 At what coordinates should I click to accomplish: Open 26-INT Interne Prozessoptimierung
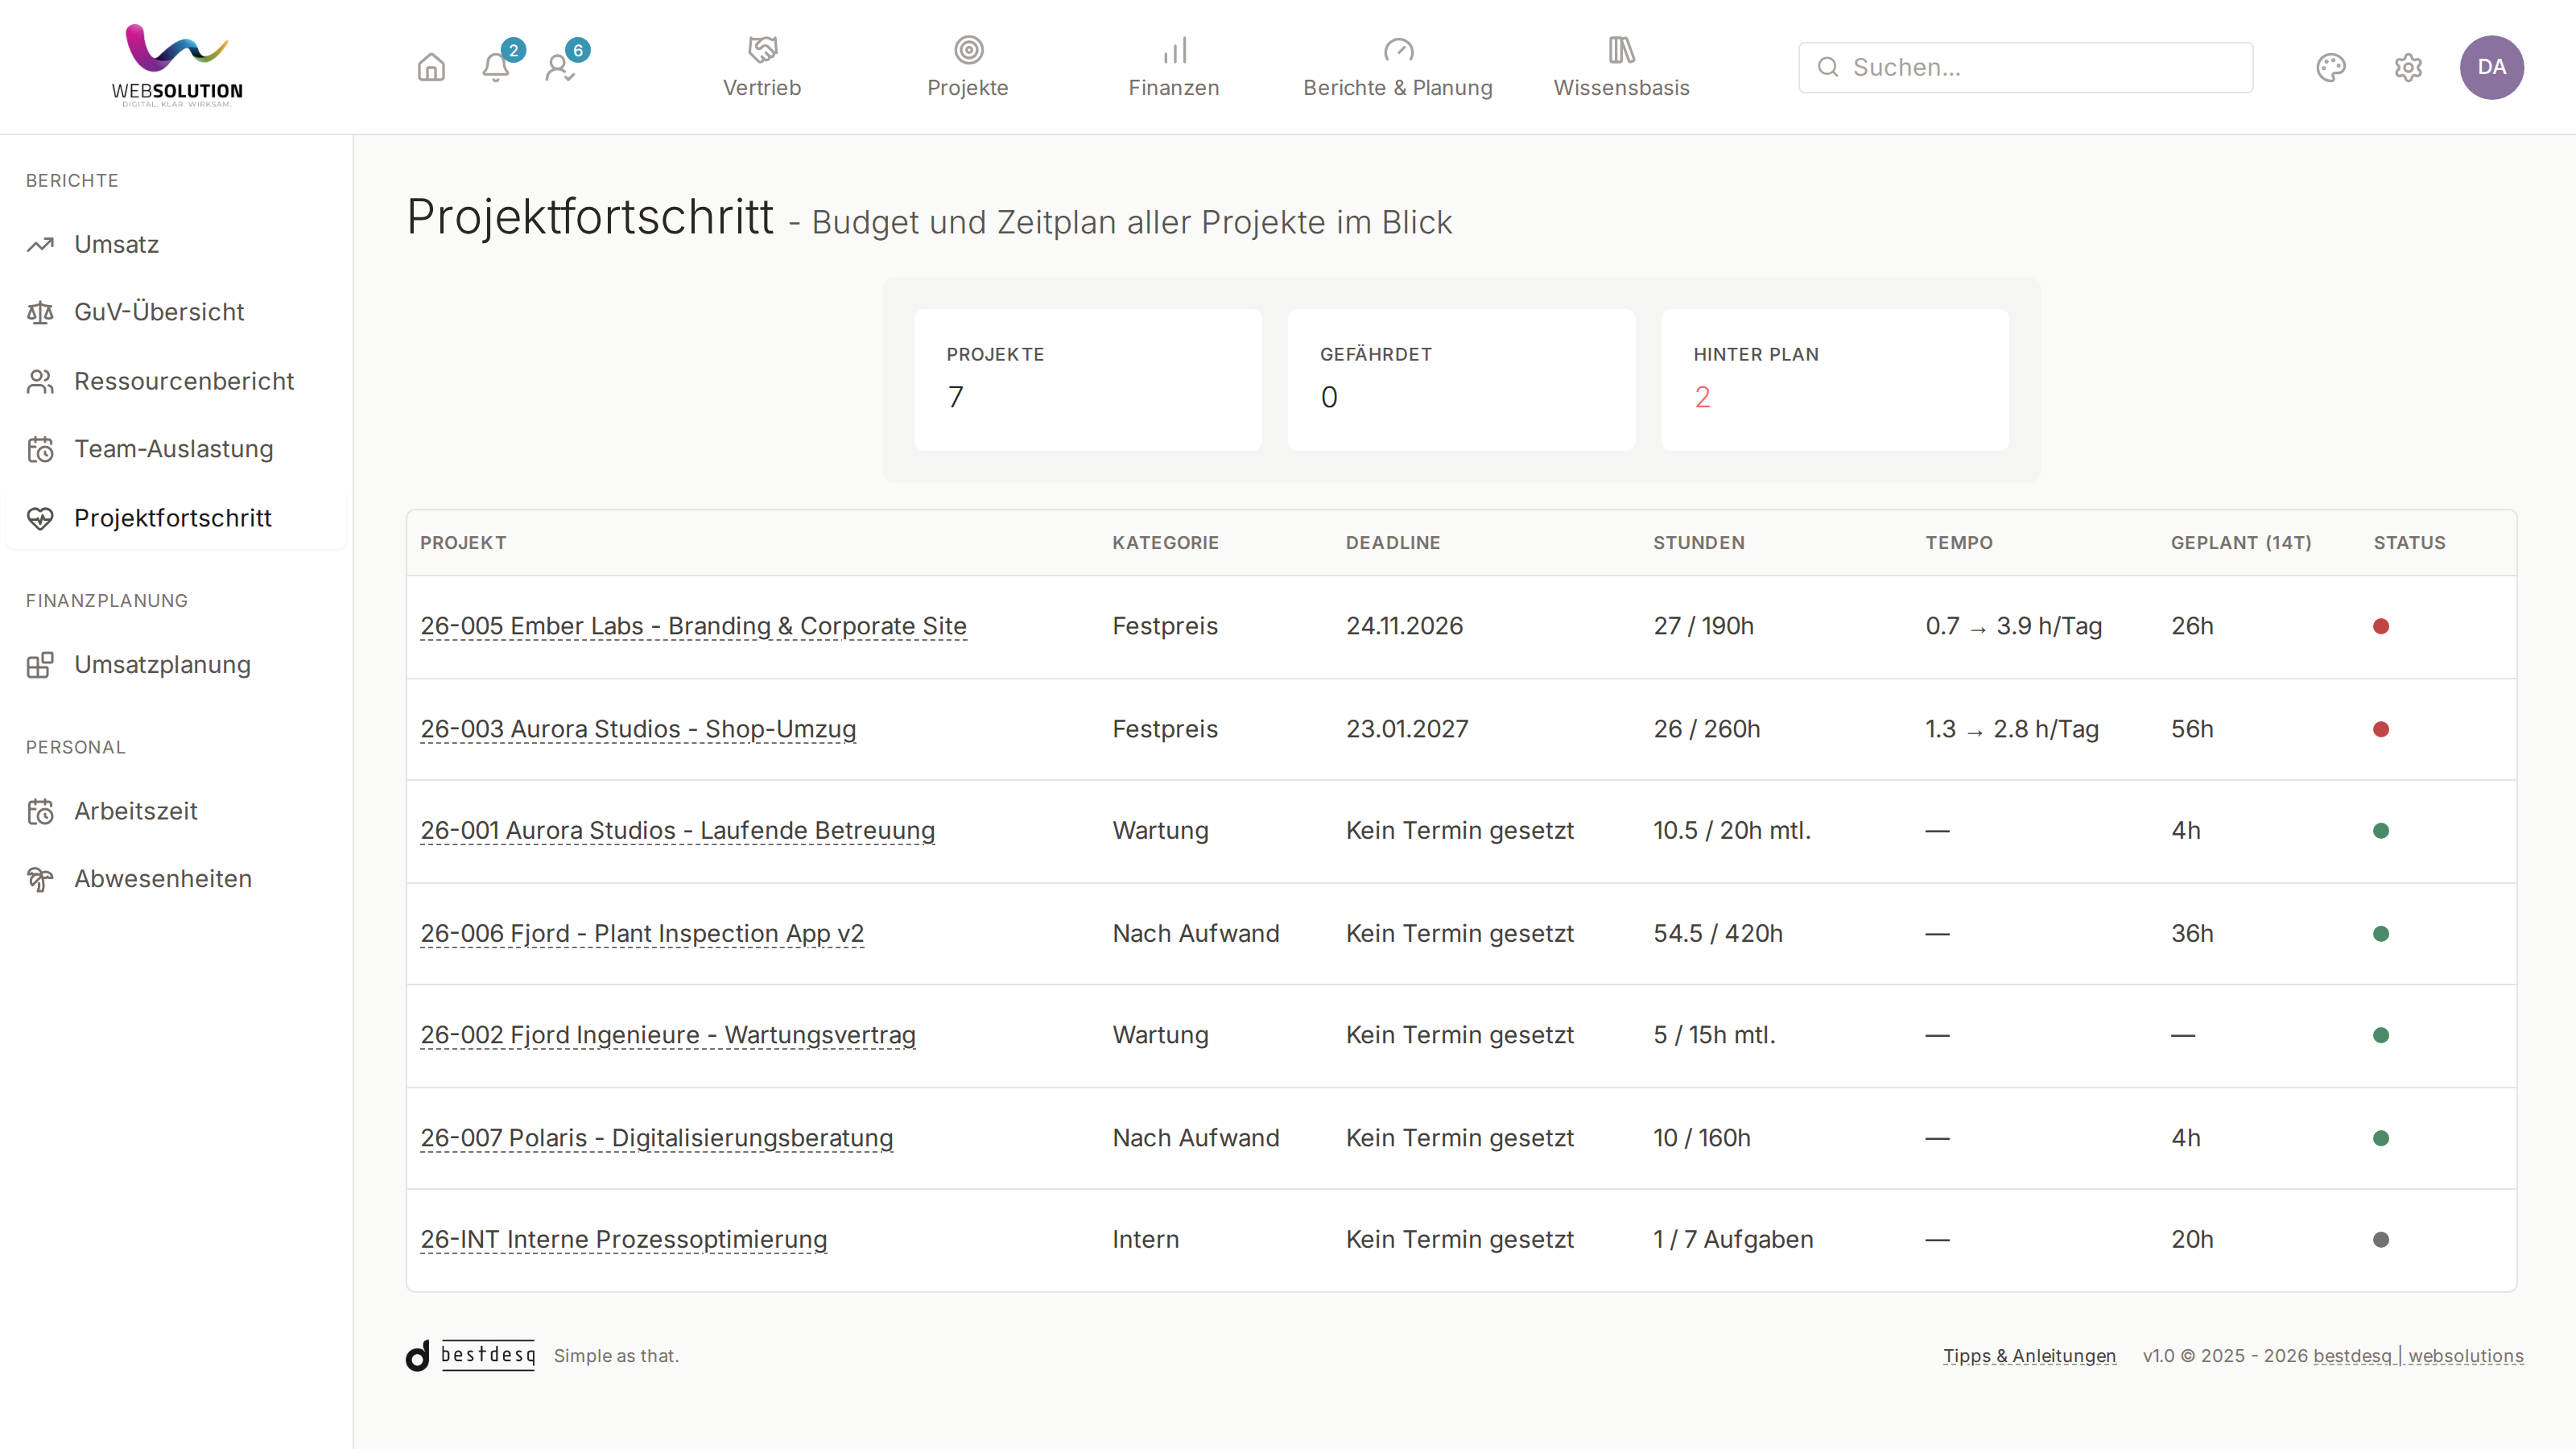(x=623, y=1239)
